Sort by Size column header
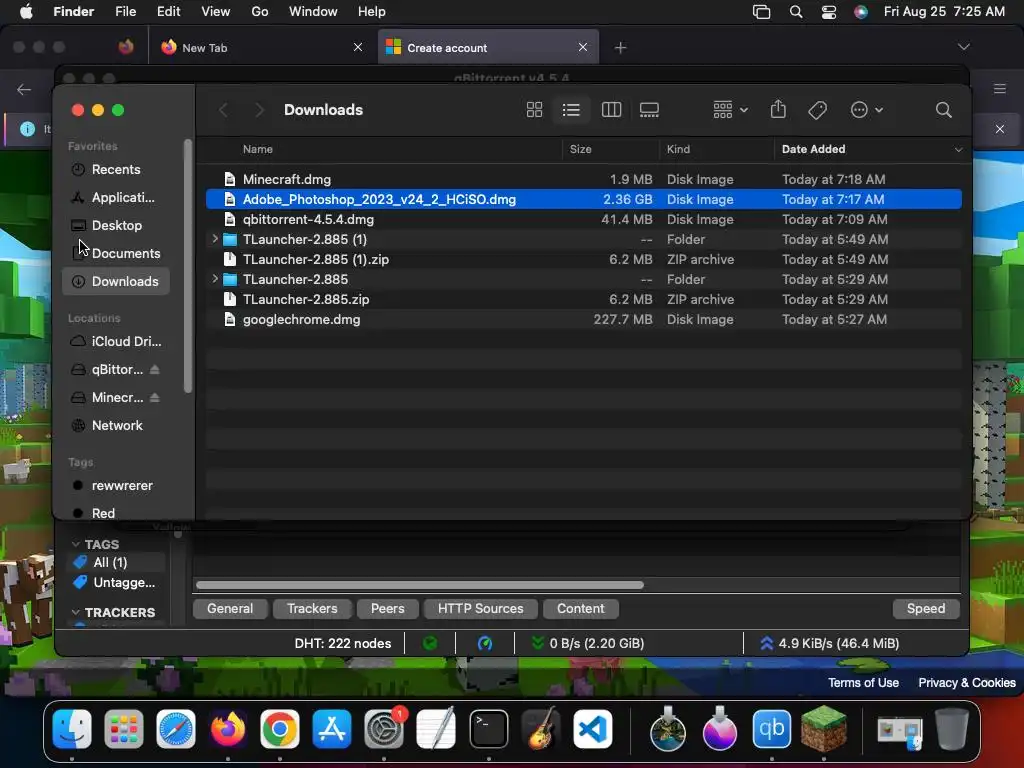Viewport: 1024px width, 768px height. pyautogui.click(x=580, y=149)
